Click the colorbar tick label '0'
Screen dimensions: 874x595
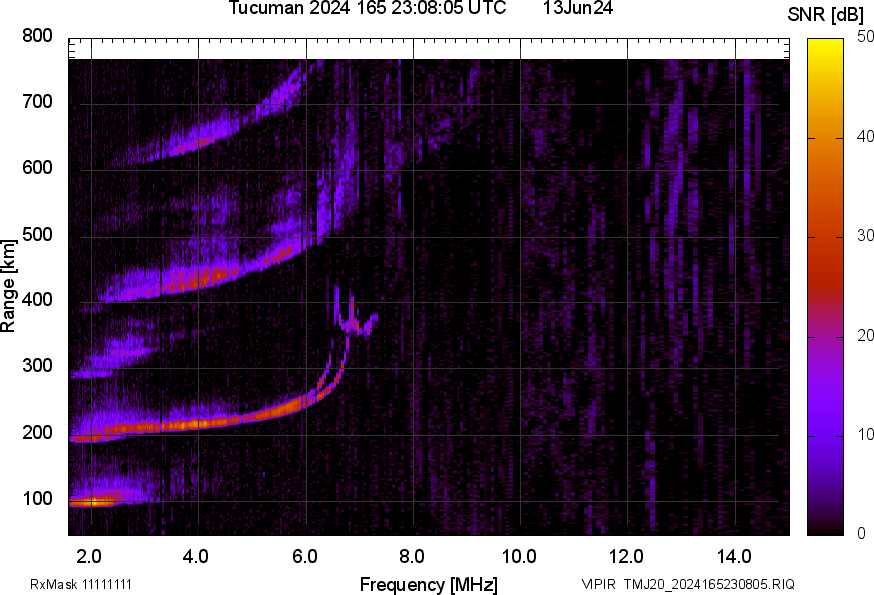[862, 534]
